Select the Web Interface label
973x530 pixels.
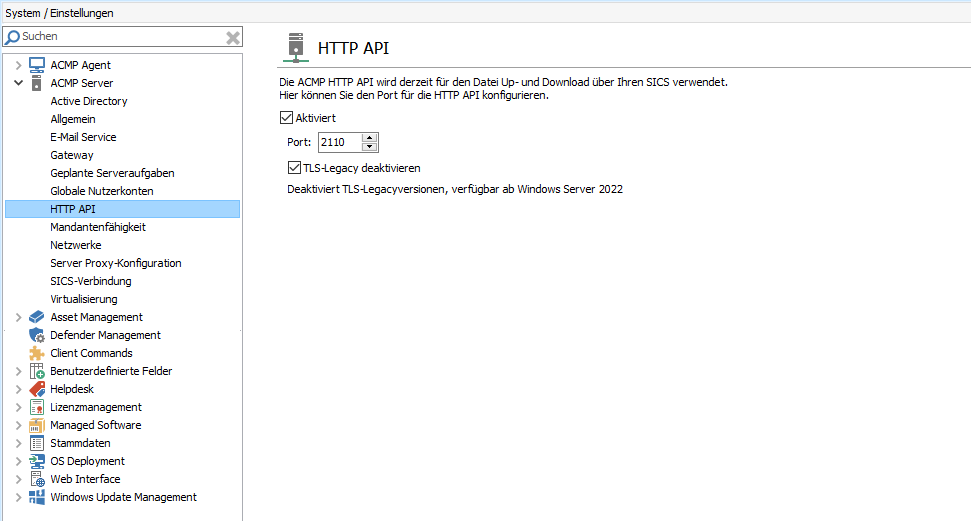(x=85, y=478)
